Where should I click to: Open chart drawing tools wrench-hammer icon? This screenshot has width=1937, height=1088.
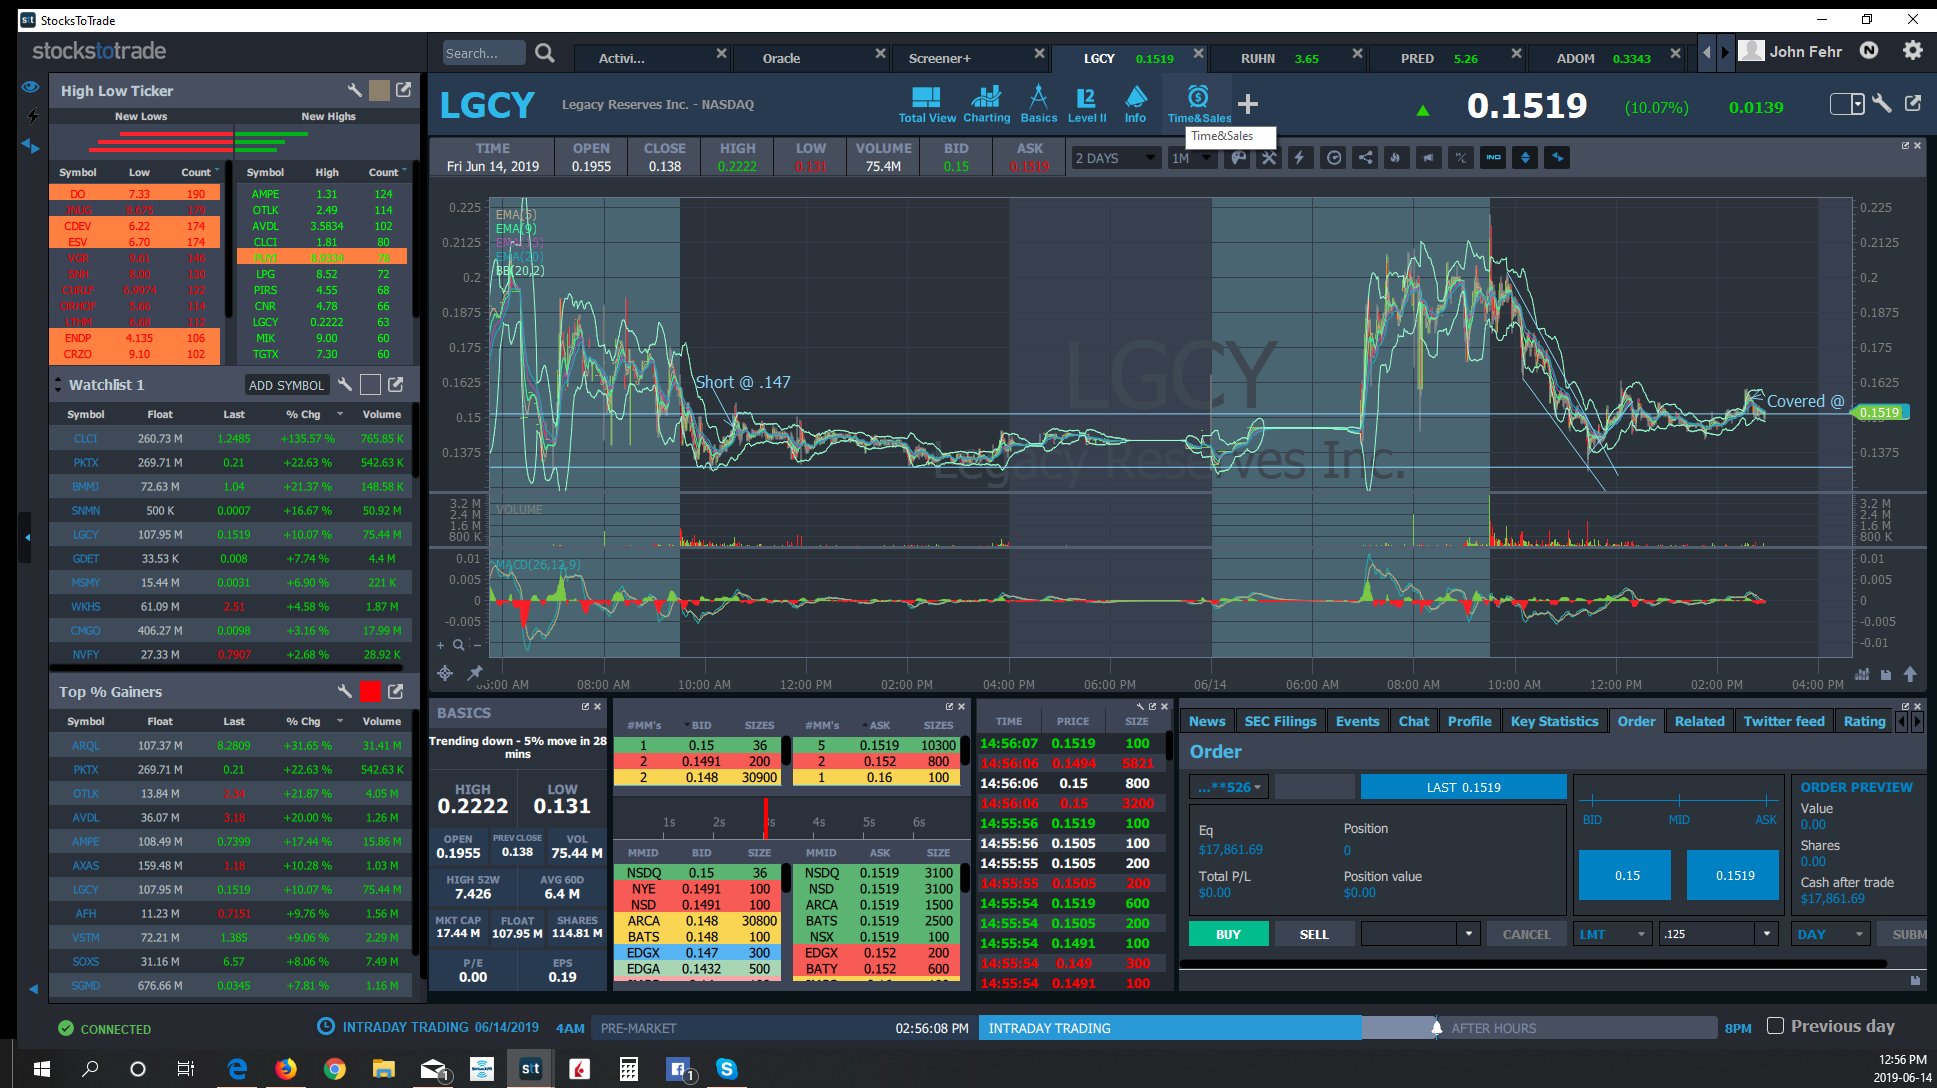[x=1269, y=158]
